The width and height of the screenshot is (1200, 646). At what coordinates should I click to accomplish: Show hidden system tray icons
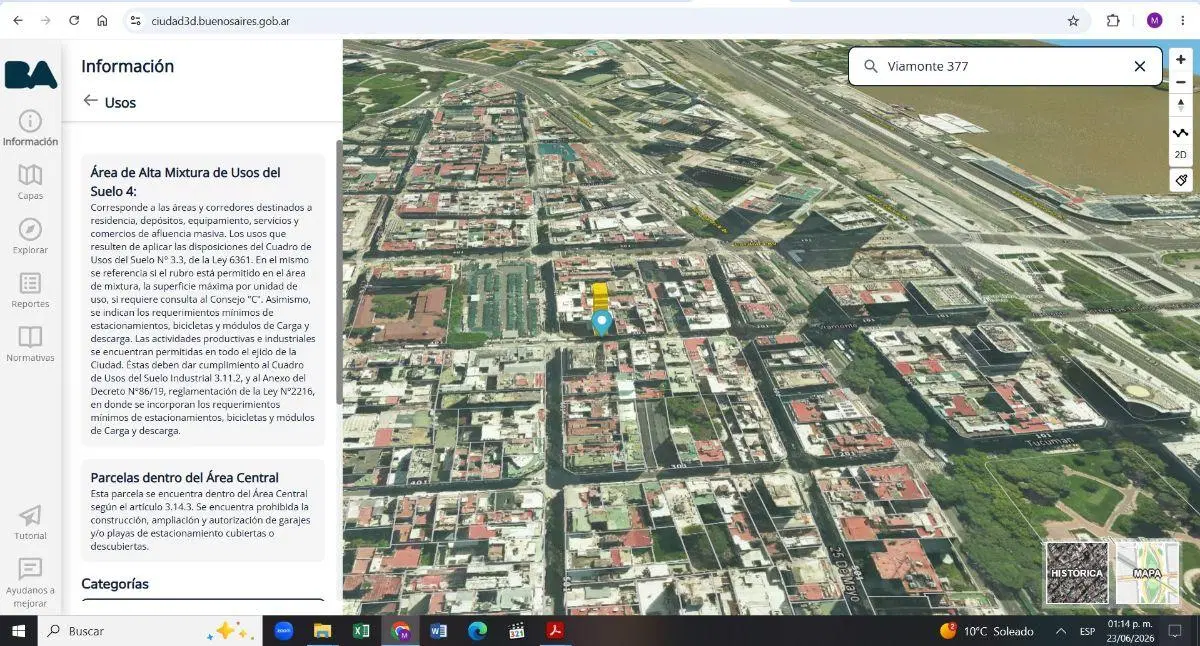pos(1060,631)
